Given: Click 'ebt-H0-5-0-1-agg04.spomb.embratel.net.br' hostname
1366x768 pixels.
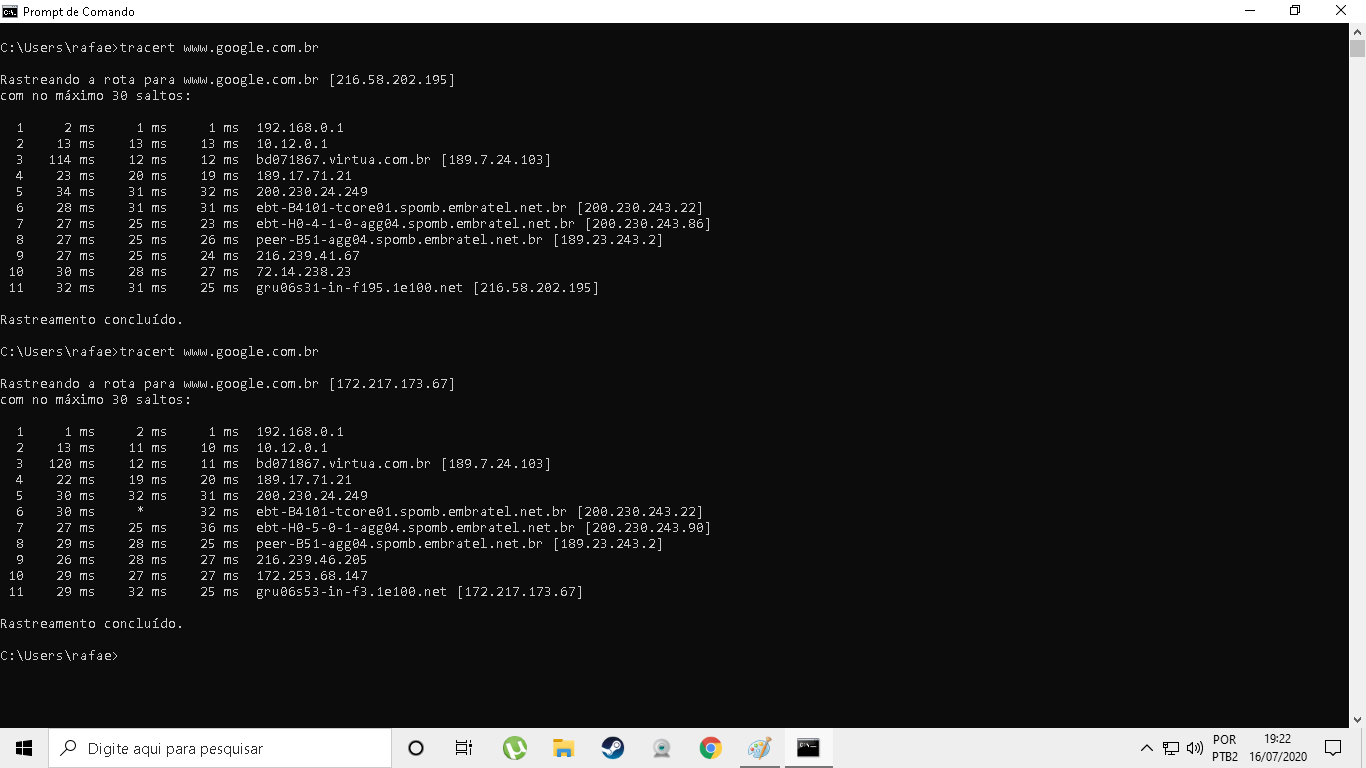Looking at the screenshot, I should (x=416, y=528).
